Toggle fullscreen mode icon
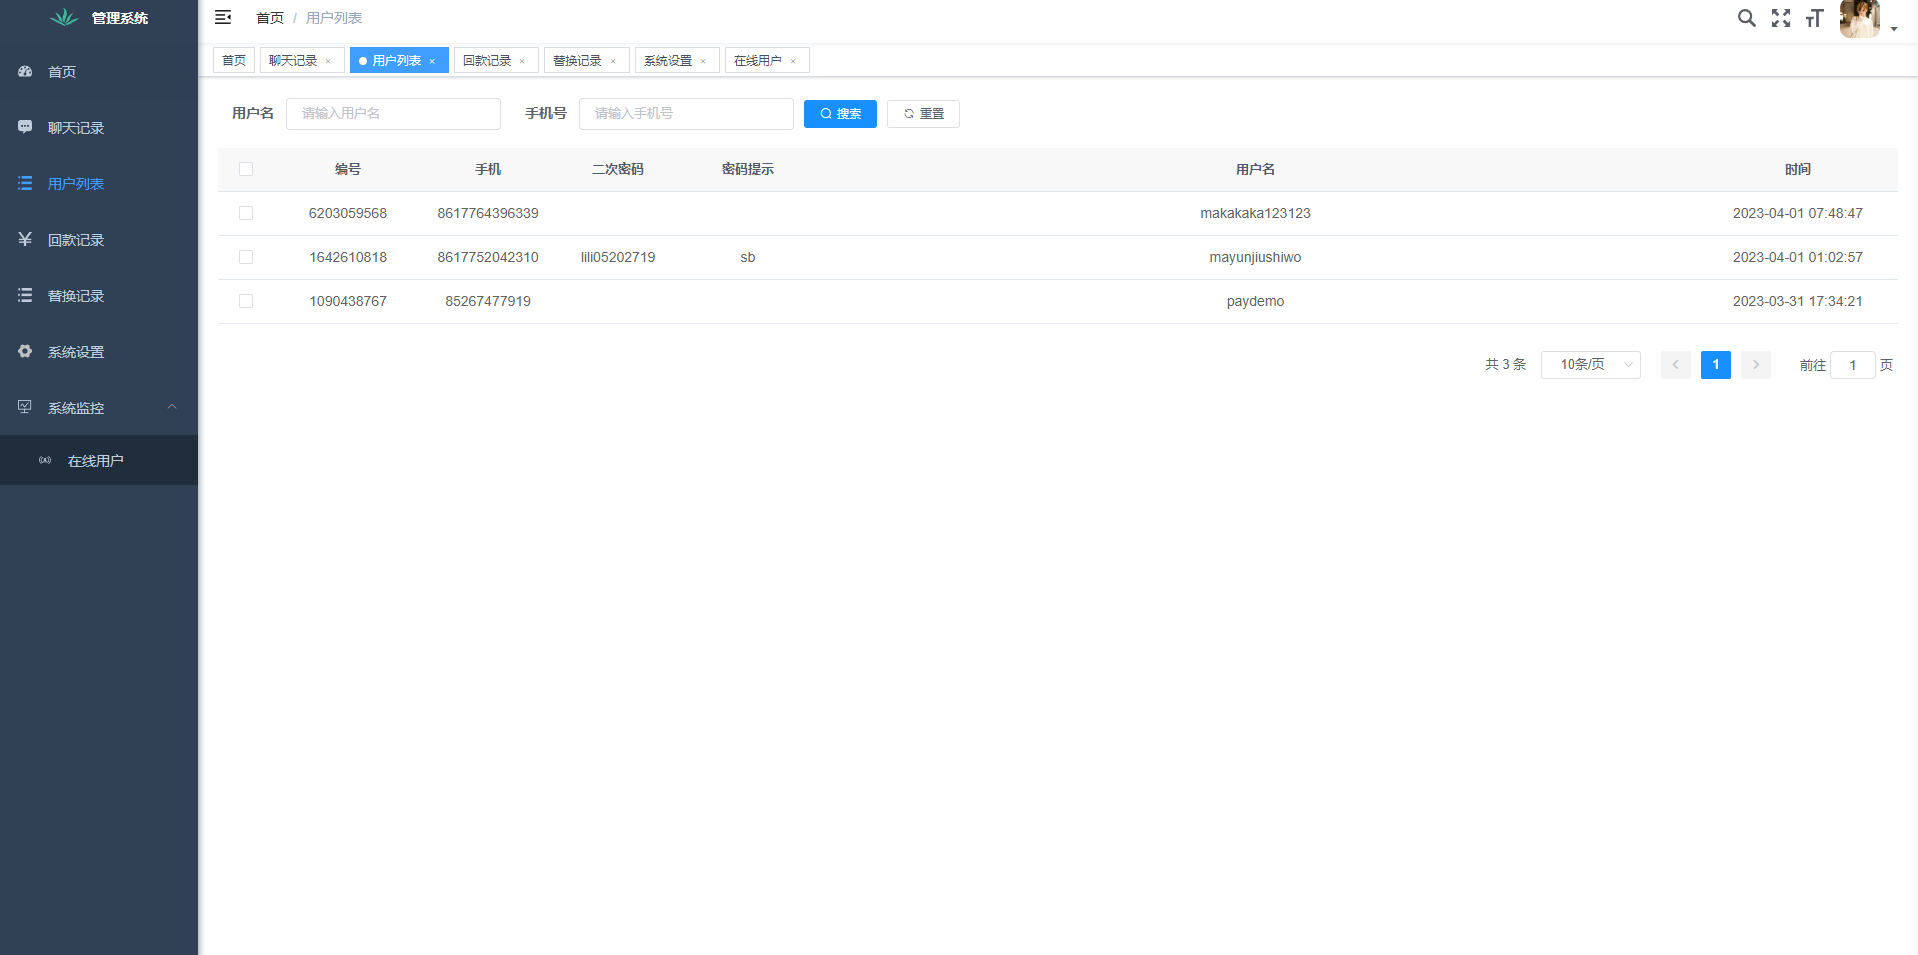 click(1780, 18)
